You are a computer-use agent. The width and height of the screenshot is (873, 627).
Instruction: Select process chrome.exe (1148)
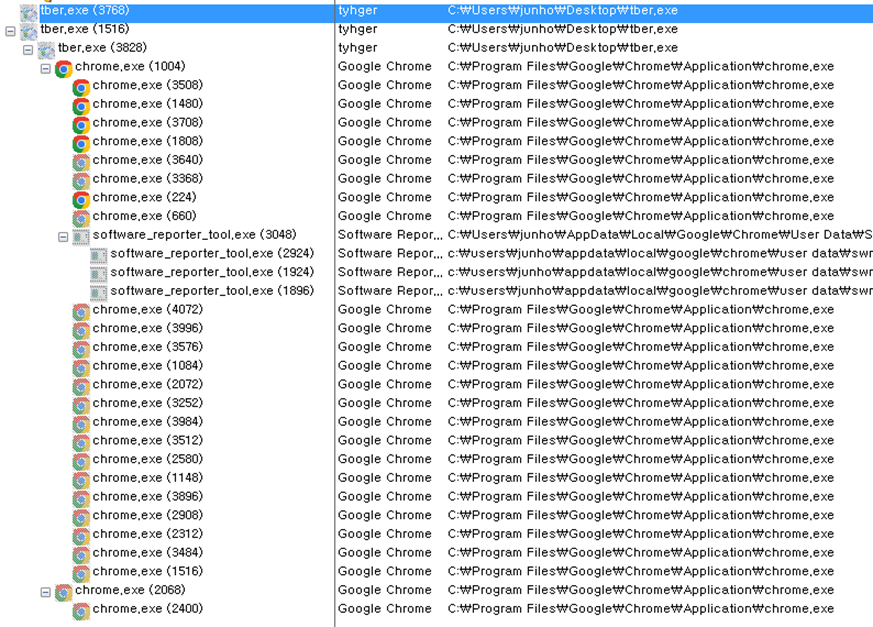click(148, 478)
